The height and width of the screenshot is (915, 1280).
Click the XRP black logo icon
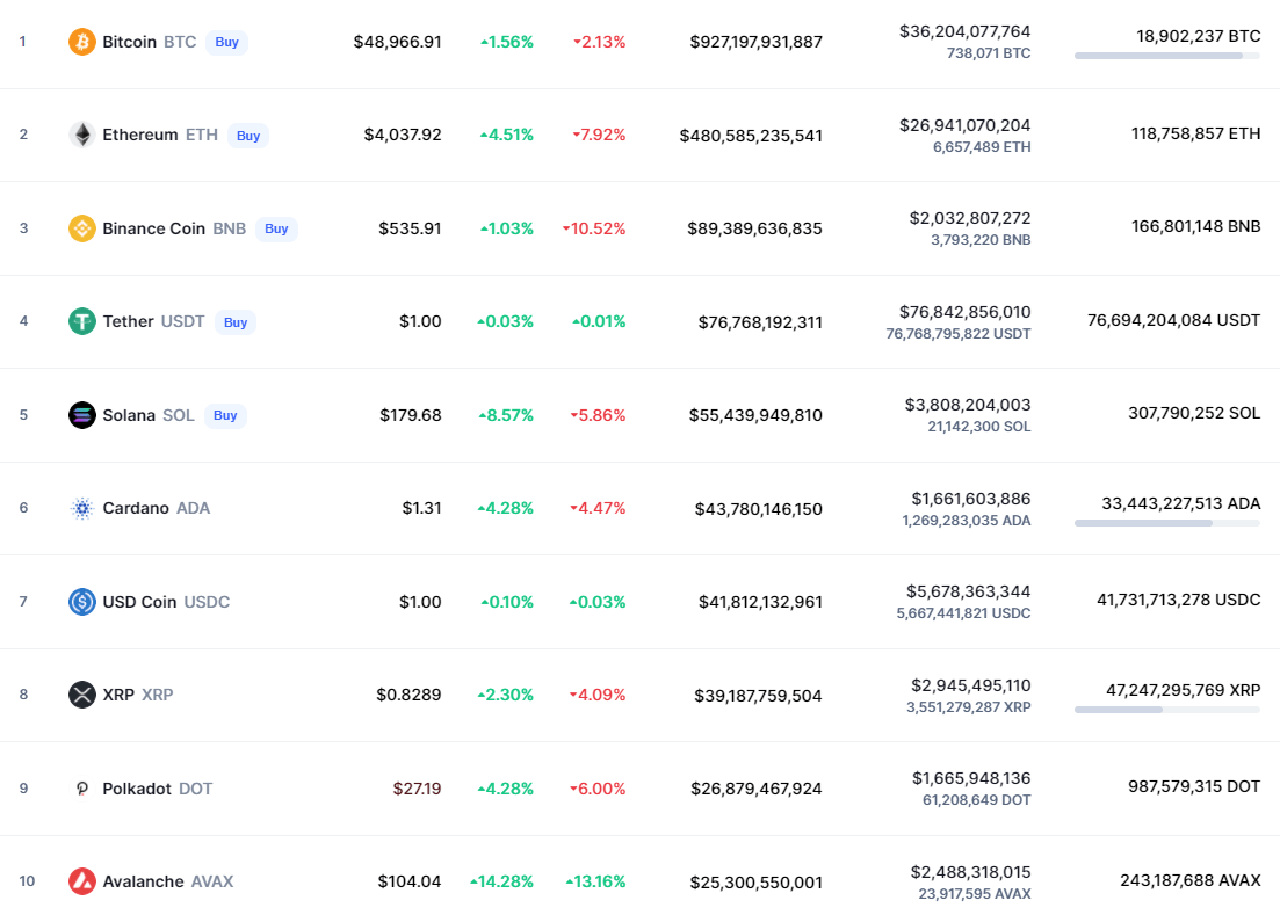(82, 694)
